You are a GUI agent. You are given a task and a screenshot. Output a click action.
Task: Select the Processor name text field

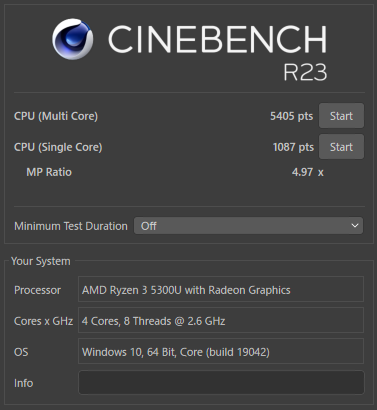coord(221,289)
